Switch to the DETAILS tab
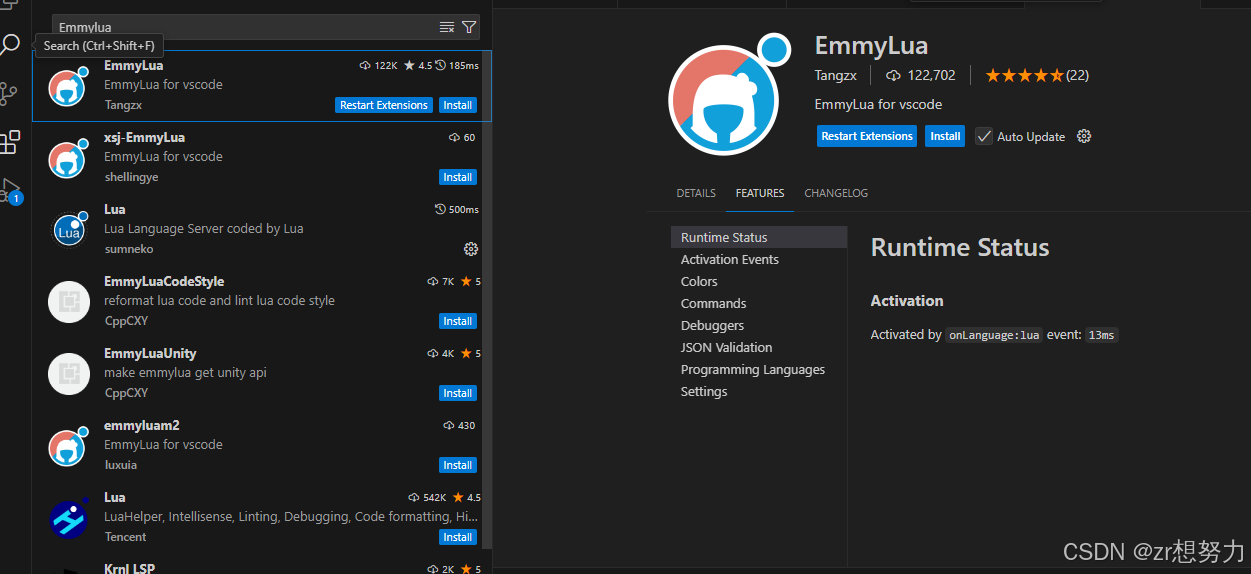The image size is (1251, 574). pyautogui.click(x=696, y=193)
